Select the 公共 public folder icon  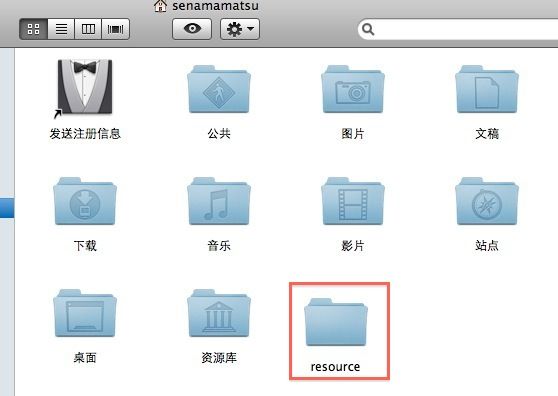[219, 89]
